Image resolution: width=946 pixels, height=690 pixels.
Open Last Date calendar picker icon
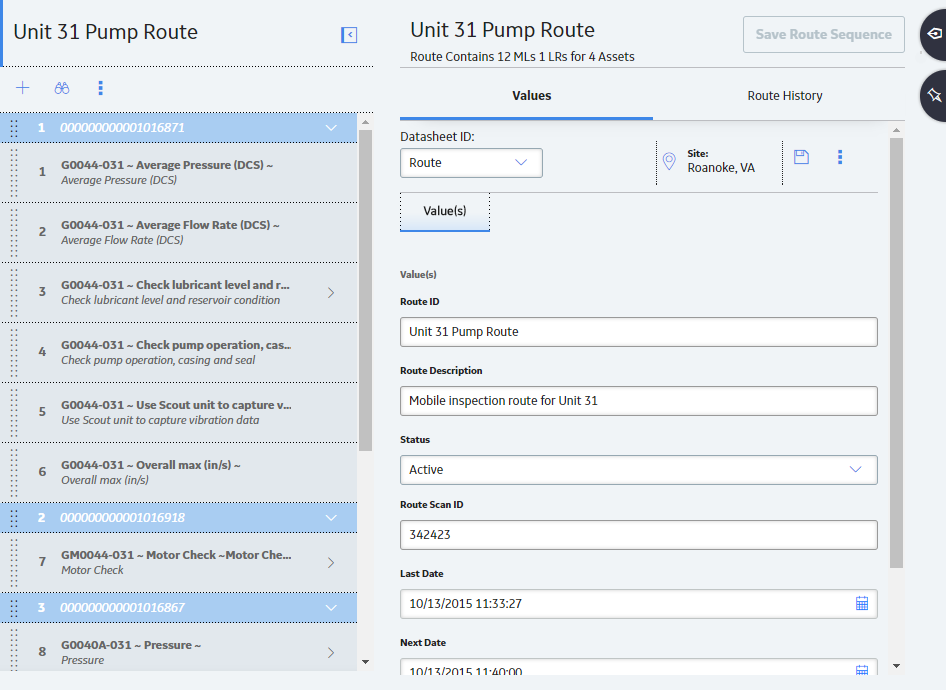tap(862, 603)
